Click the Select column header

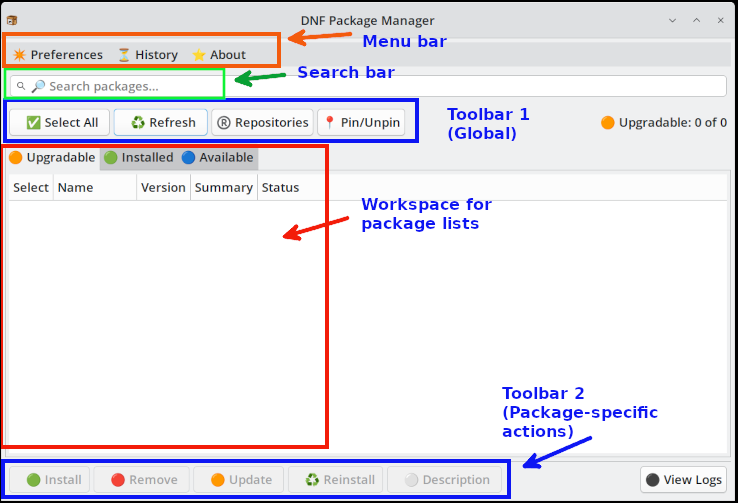coord(31,188)
